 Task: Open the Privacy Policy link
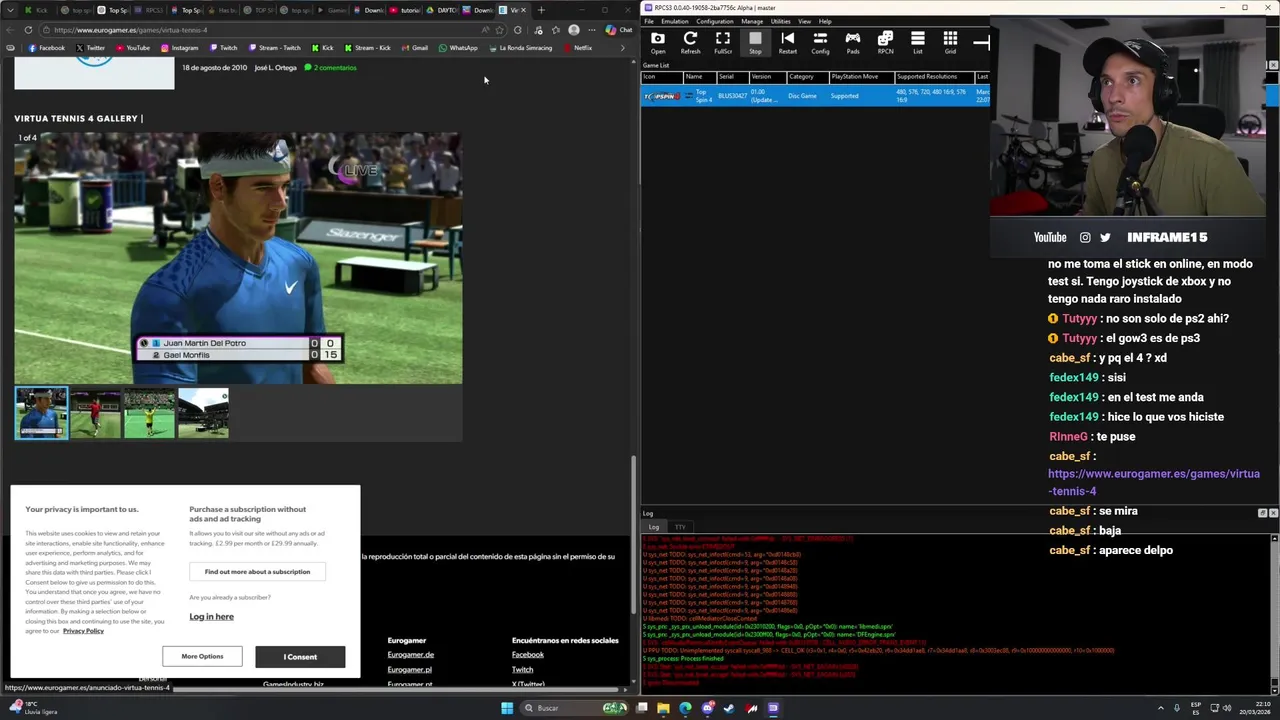83,631
